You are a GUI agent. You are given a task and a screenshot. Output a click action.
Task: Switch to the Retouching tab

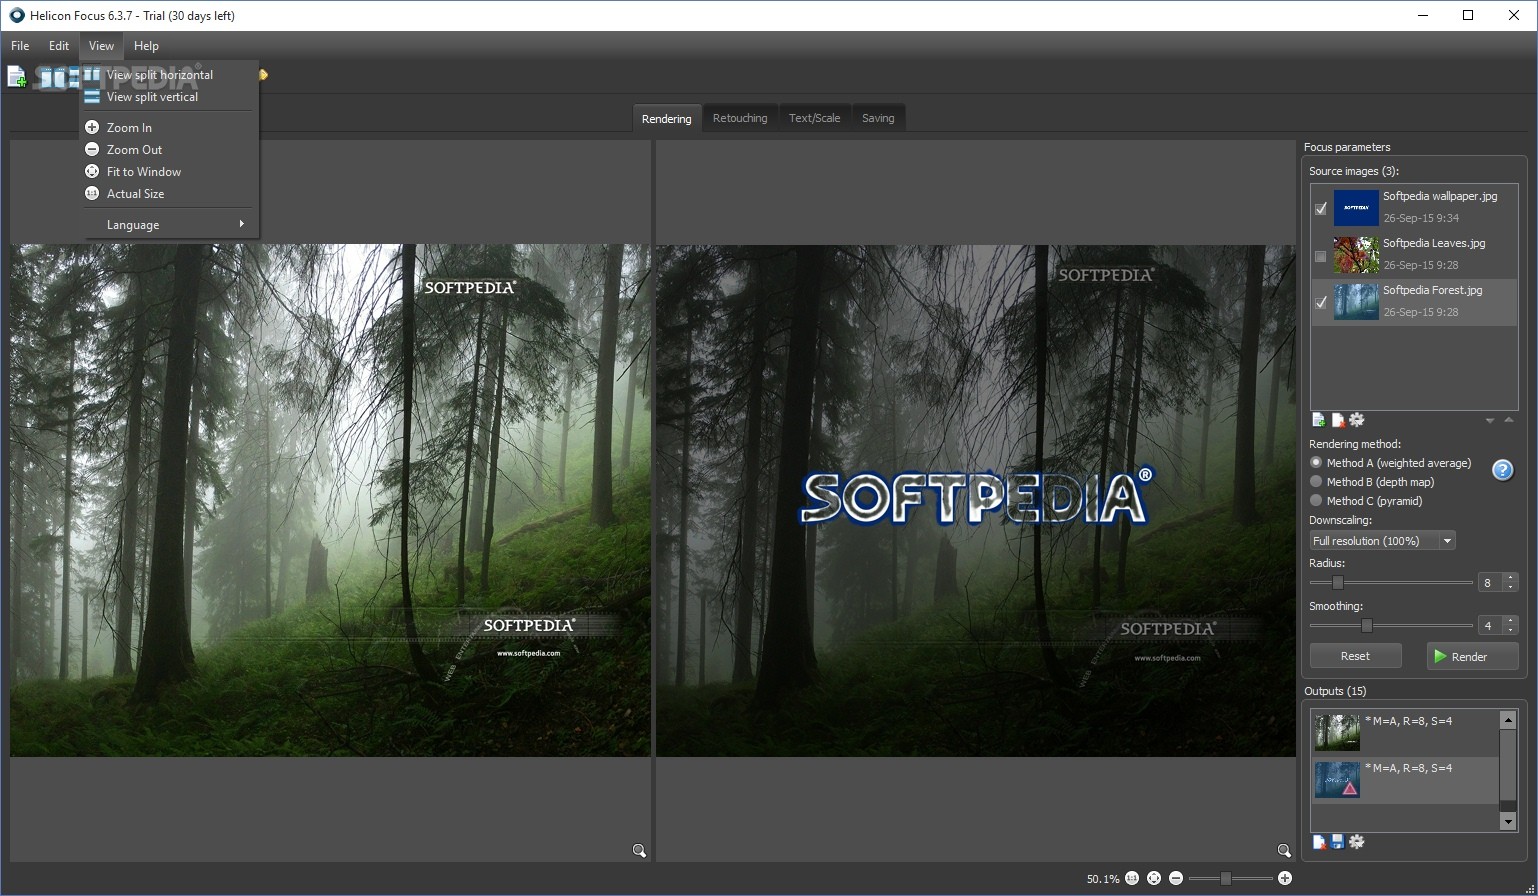[740, 118]
